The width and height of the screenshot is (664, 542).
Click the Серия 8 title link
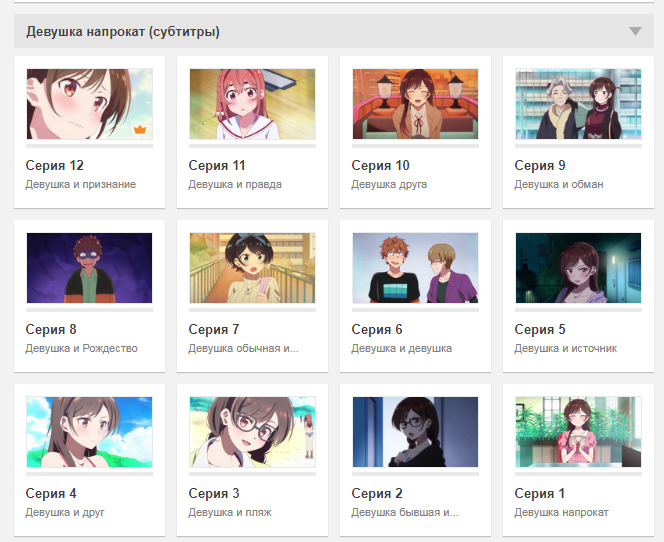point(51,329)
